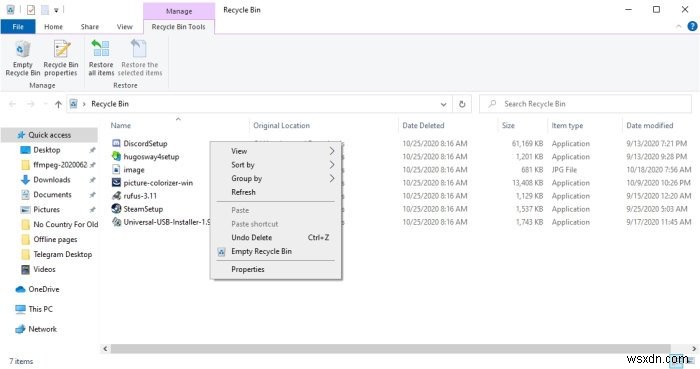Click the Quick access star icon
Image resolution: width=700 pixels, height=369 pixels.
point(21,135)
